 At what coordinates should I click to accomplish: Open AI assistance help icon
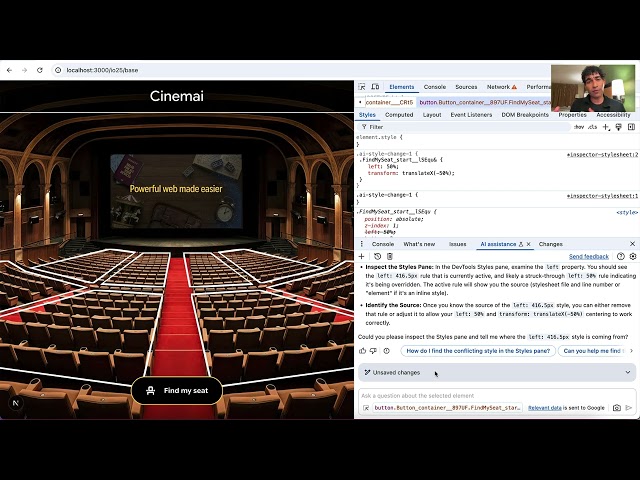tap(620, 256)
